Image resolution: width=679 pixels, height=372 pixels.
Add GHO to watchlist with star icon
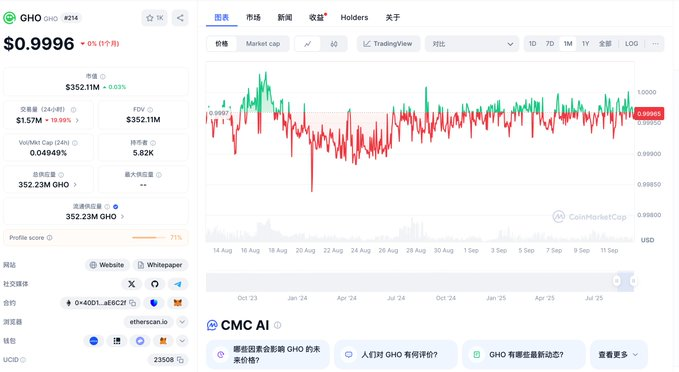154,18
